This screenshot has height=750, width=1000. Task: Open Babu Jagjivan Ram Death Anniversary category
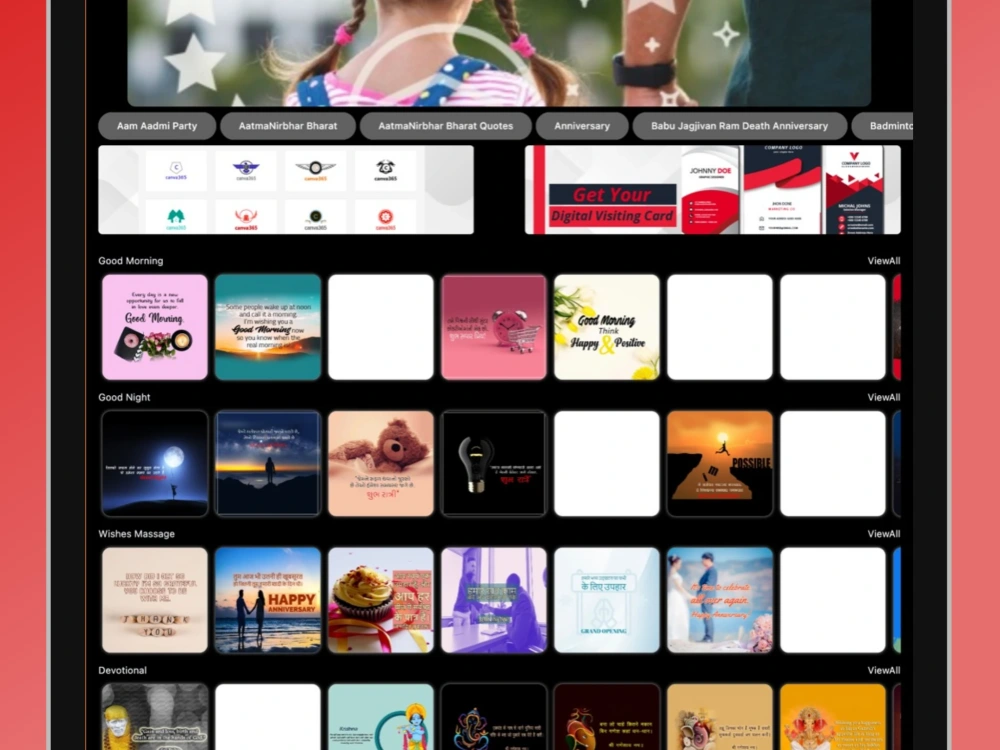tap(739, 126)
